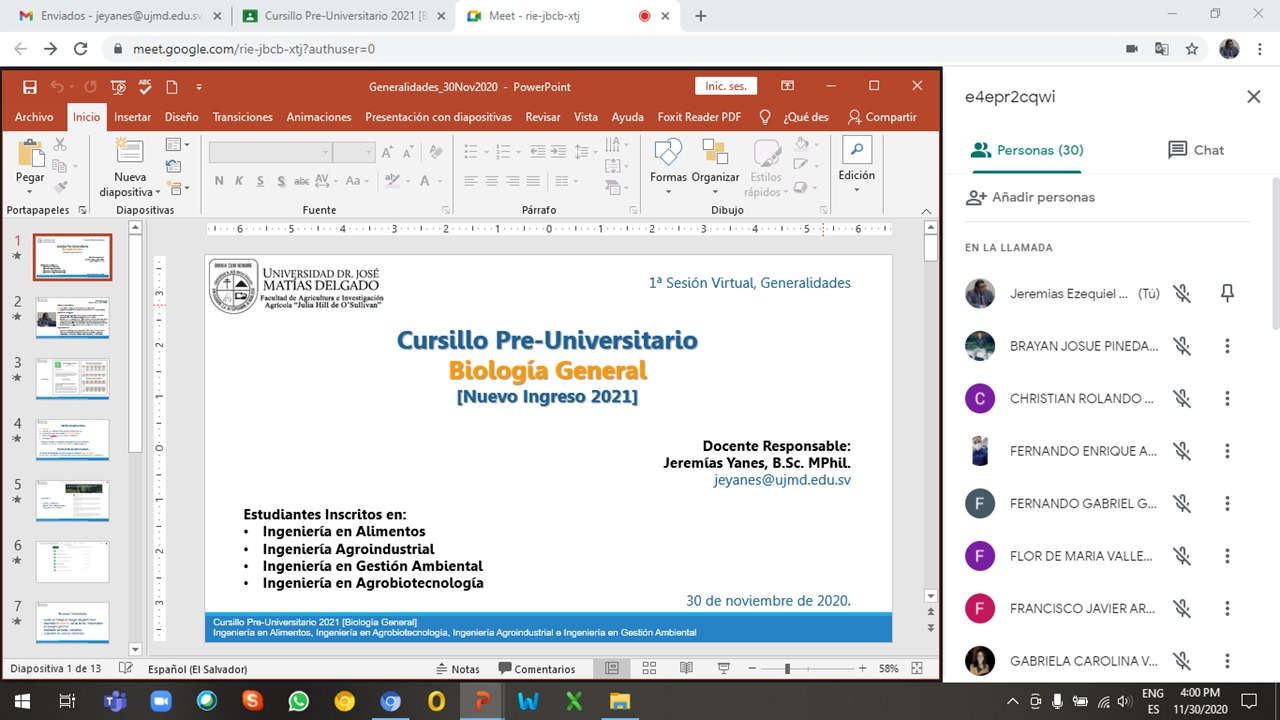Show hidden system tray icons
Screen dimensions: 1280x720
1013,701
